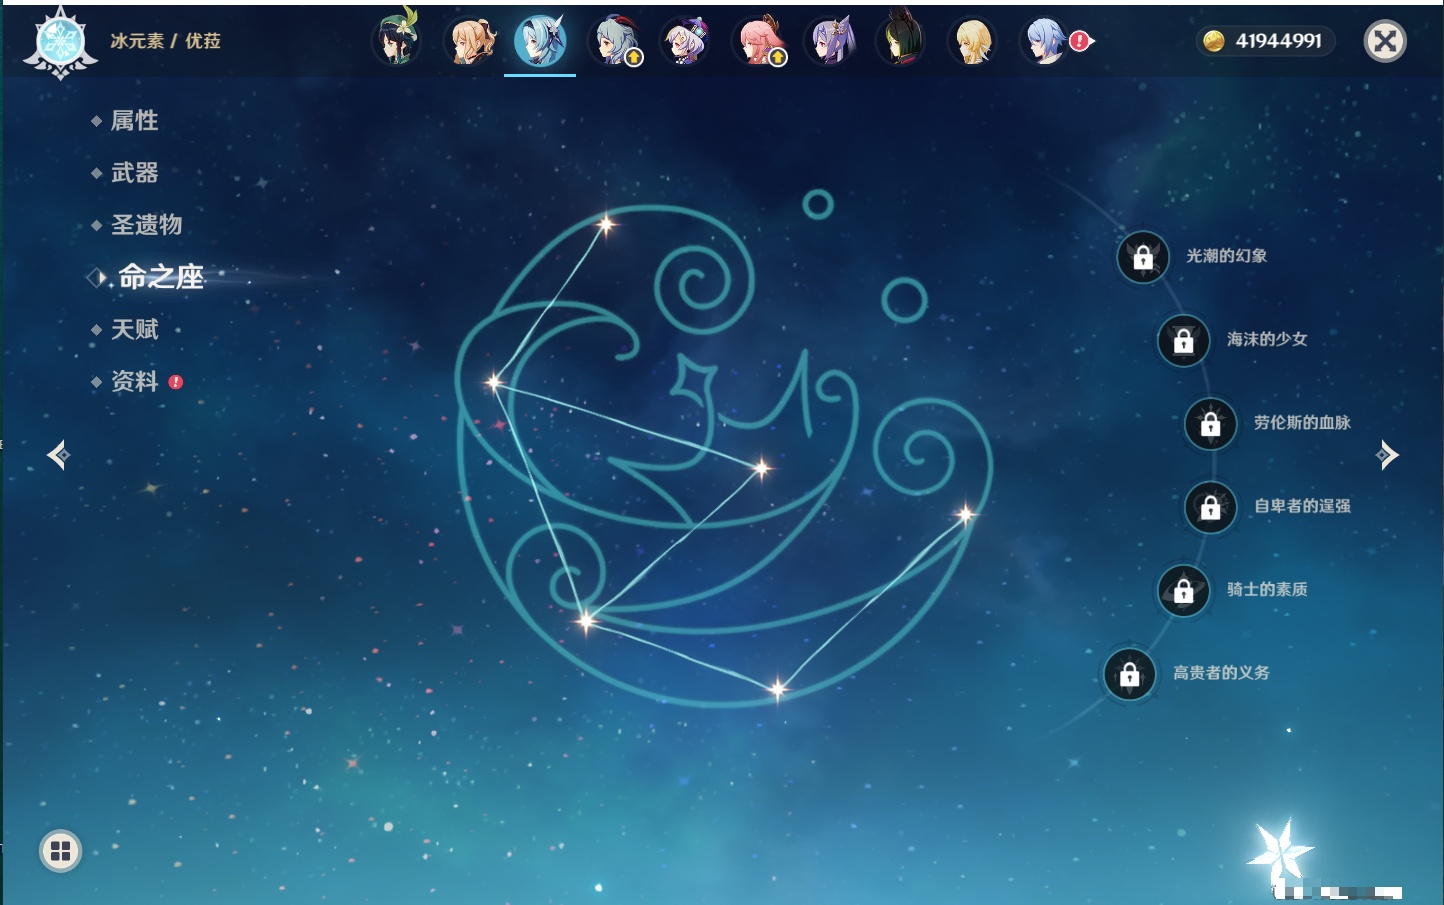Open the 属性 attributes page
This screenshot has height=905, width=1444.
(x=134, y=121)
